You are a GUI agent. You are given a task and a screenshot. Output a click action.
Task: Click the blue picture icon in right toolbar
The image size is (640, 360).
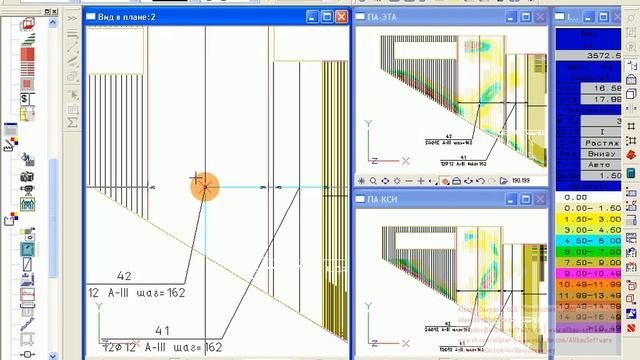tap(631, 313)
